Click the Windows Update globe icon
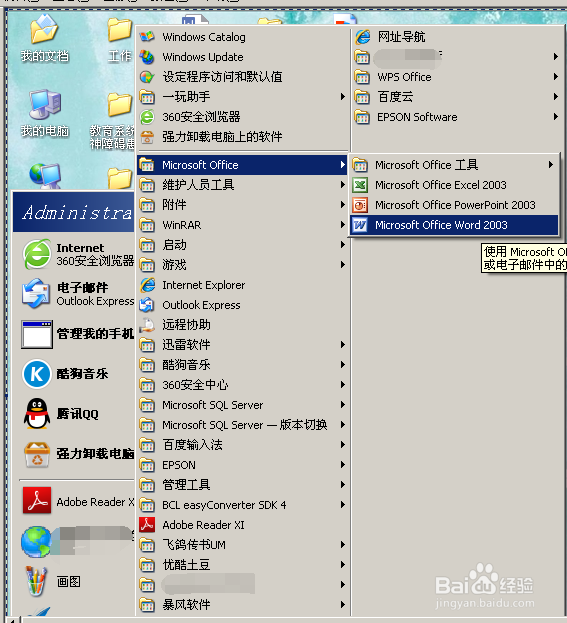Screen dimensions: 567x623 (x=147, y=57)
